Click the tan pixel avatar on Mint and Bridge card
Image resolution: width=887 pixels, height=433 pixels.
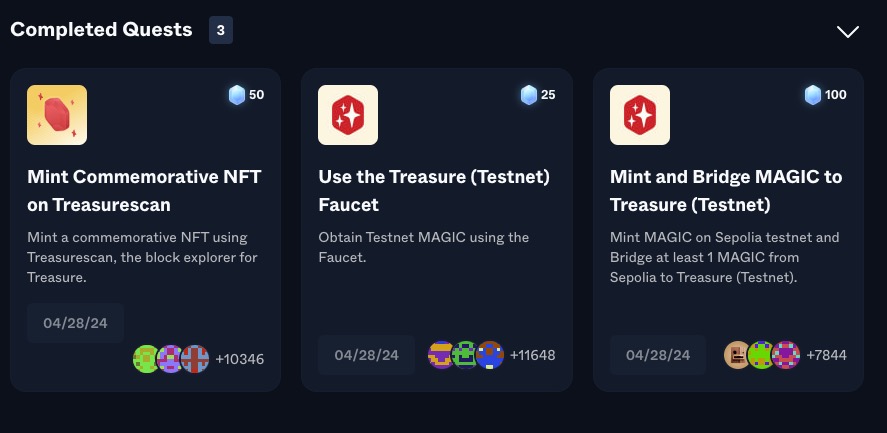click(738, 355)
